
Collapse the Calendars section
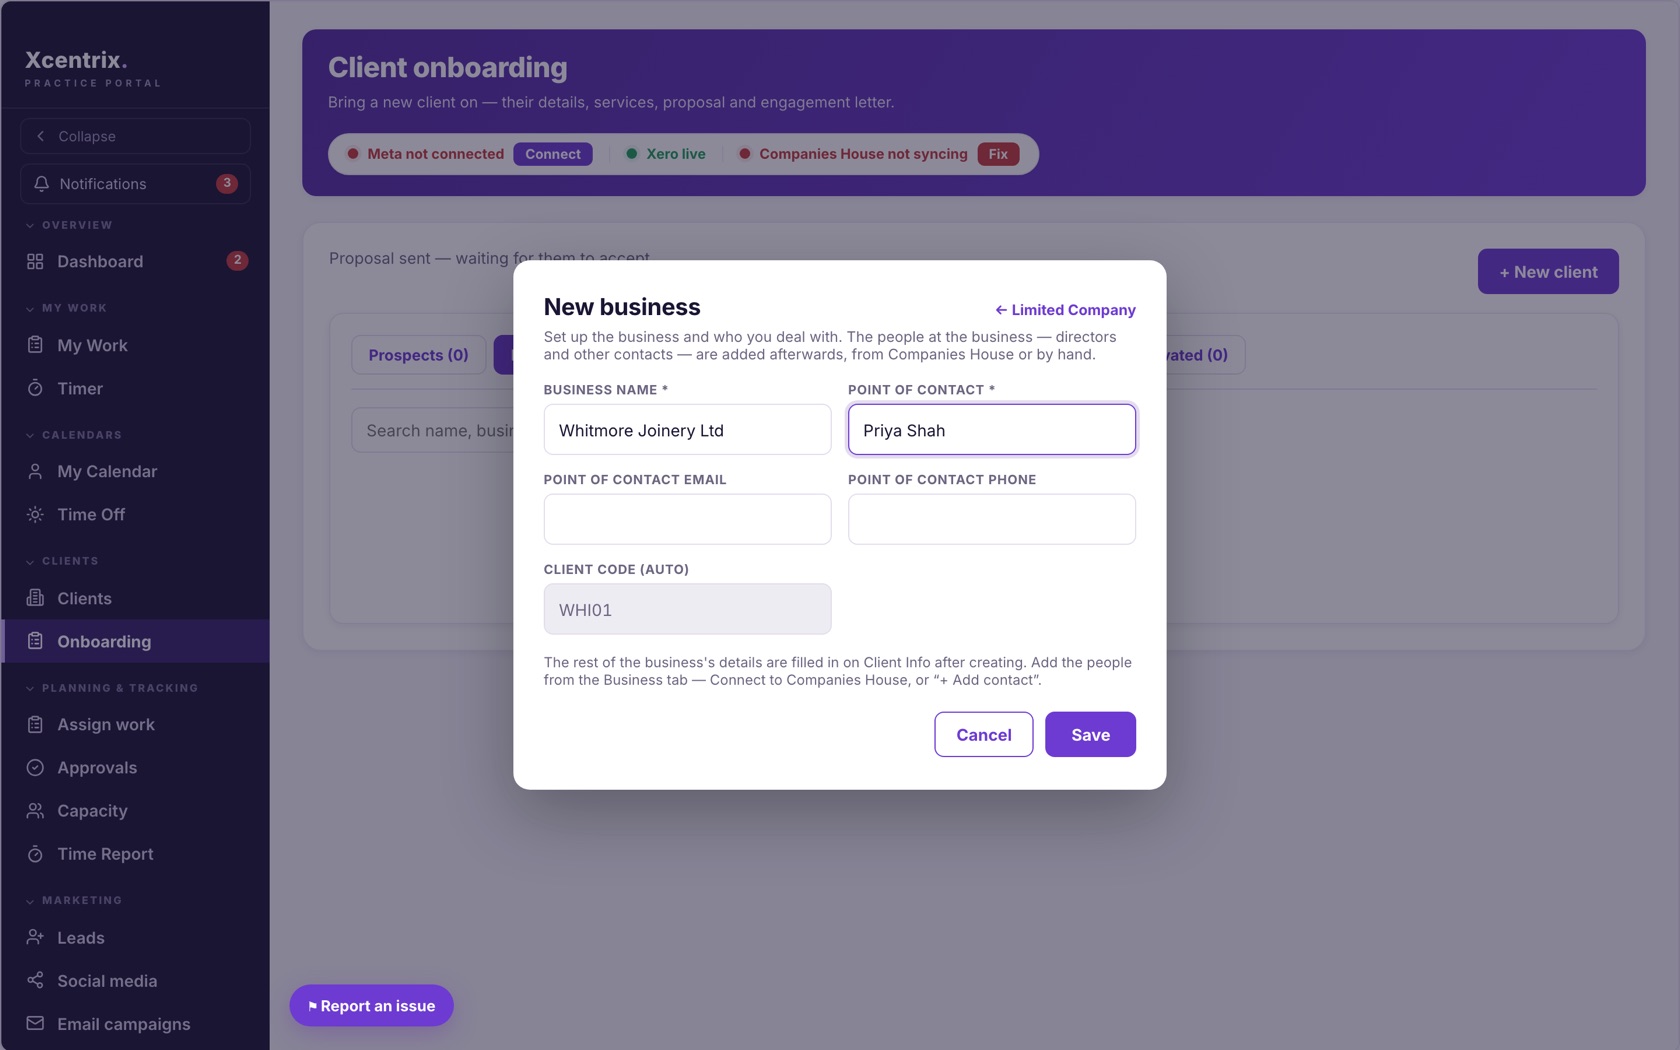[x=73, y=435]
